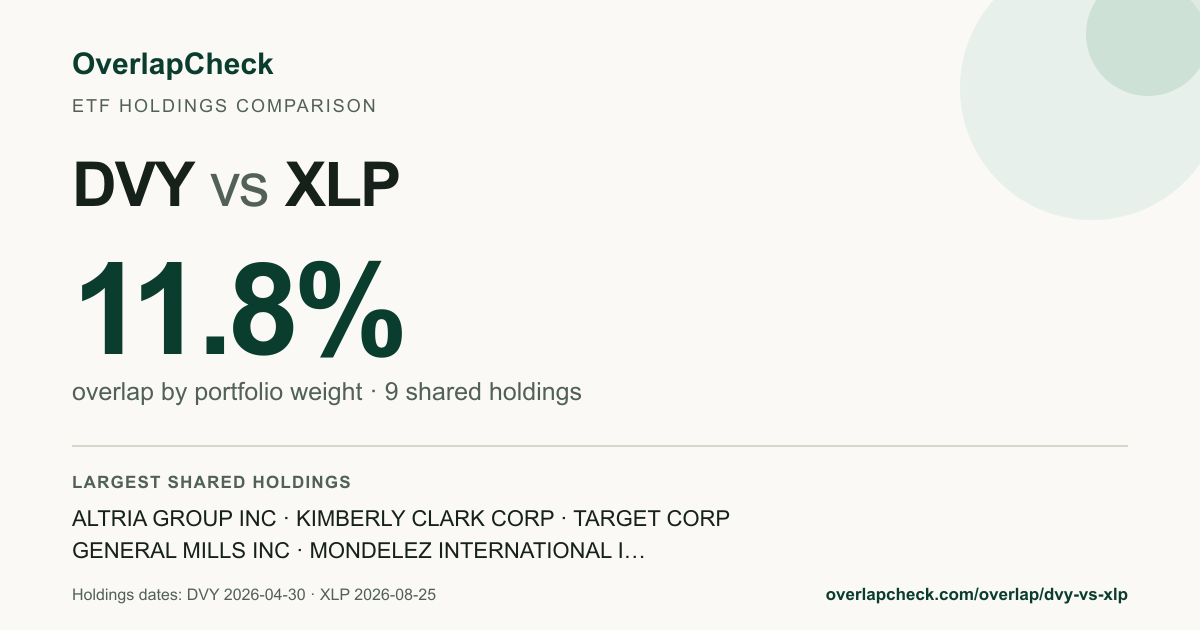Select KIMBERLY CLARK CORP holding
Screen dimensions: 1200x630
(x=425, y=519)
